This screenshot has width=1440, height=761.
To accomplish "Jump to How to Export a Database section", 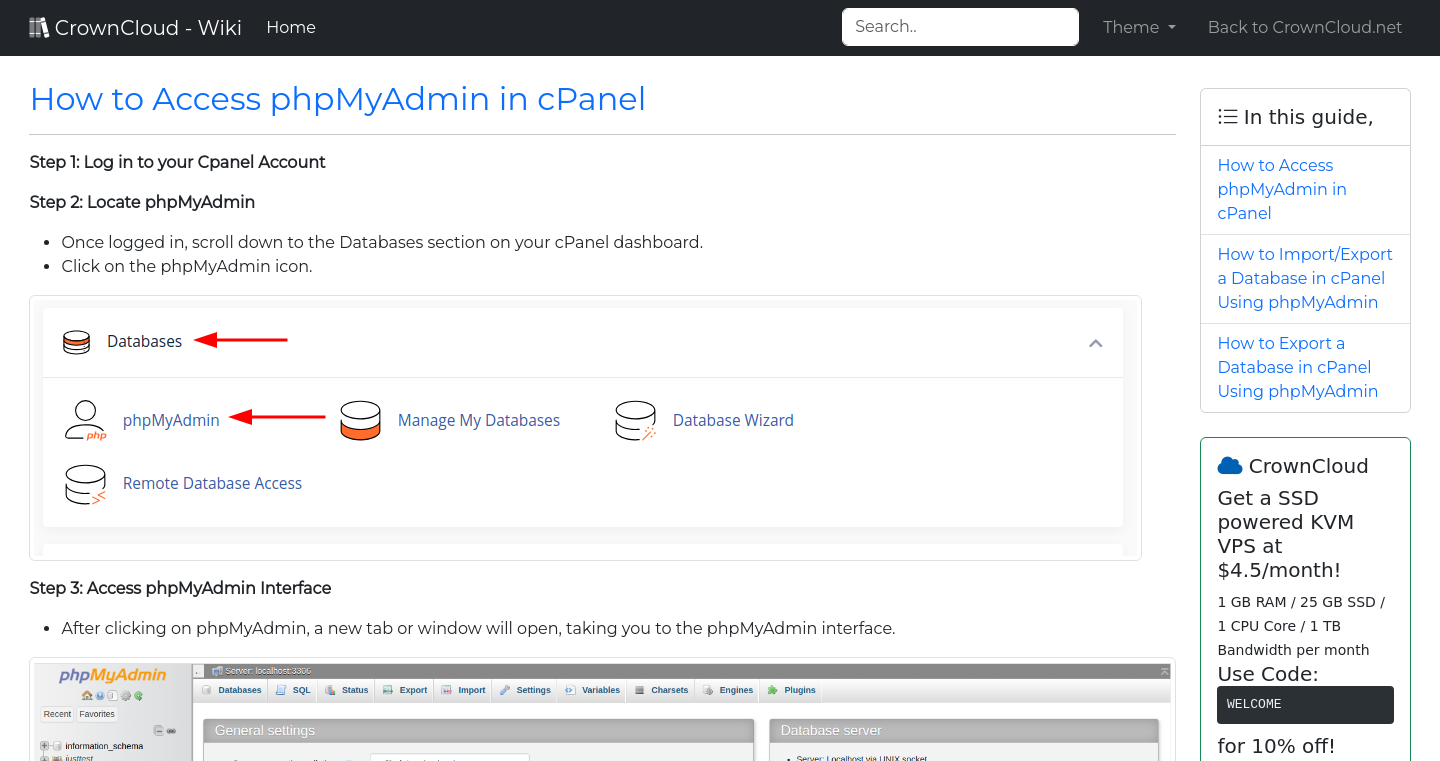I will 1298,367.
